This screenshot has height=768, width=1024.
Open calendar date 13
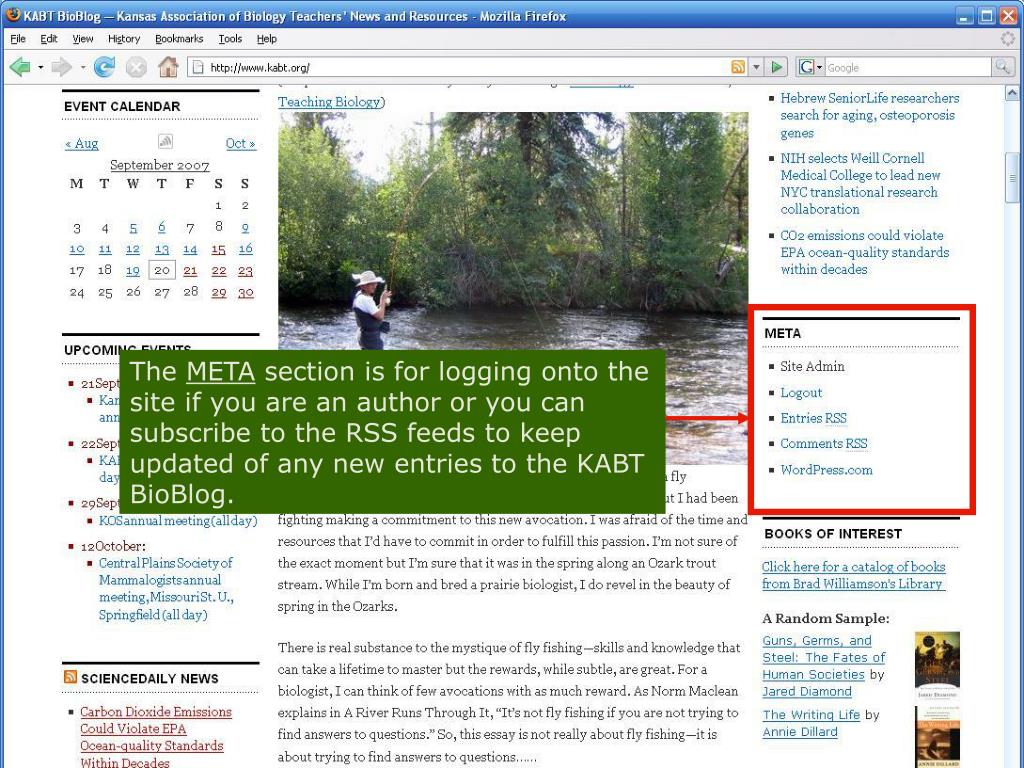(x=162, y=249)
